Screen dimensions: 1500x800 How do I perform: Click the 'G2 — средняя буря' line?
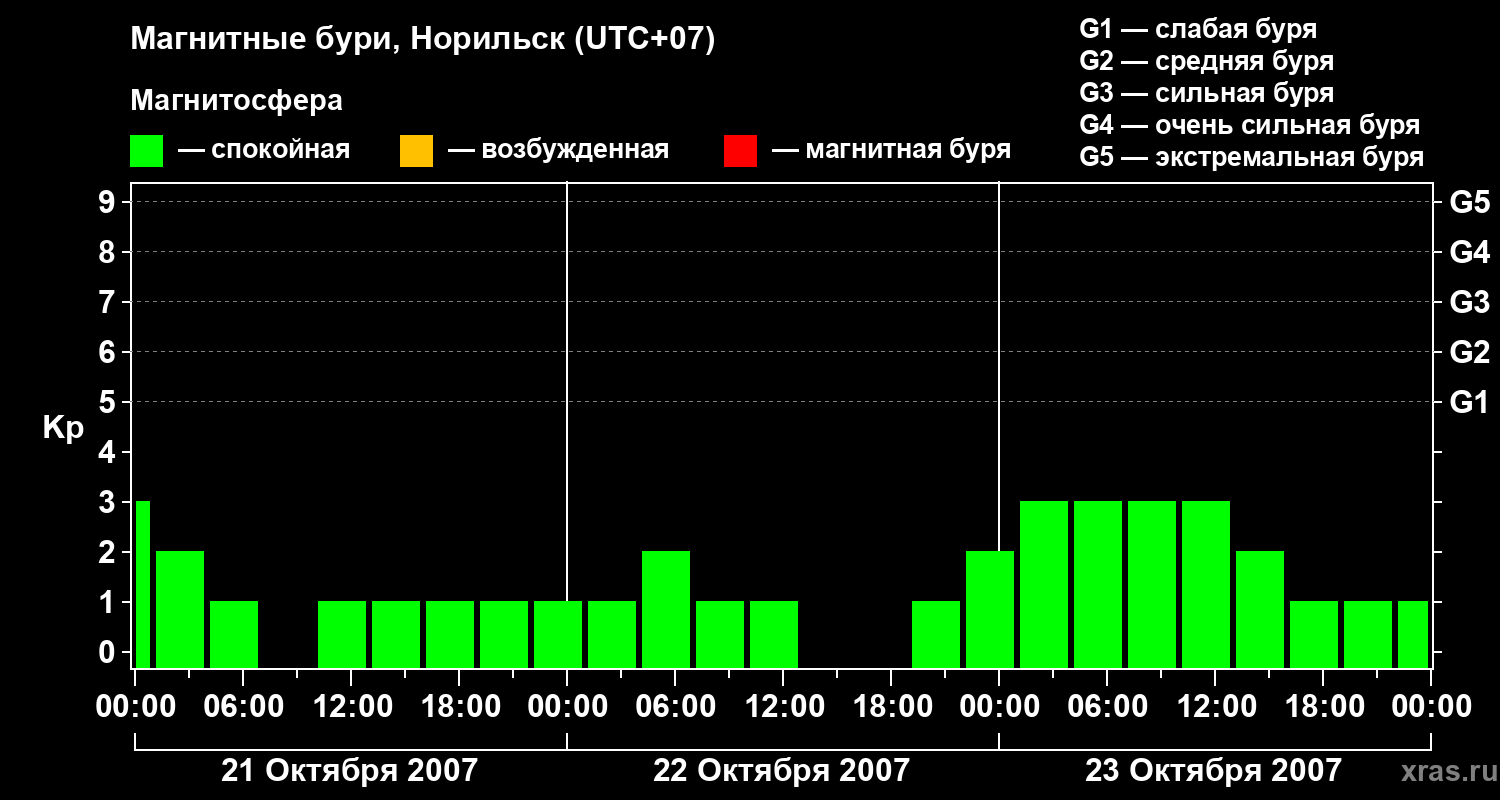[1207, 61]
